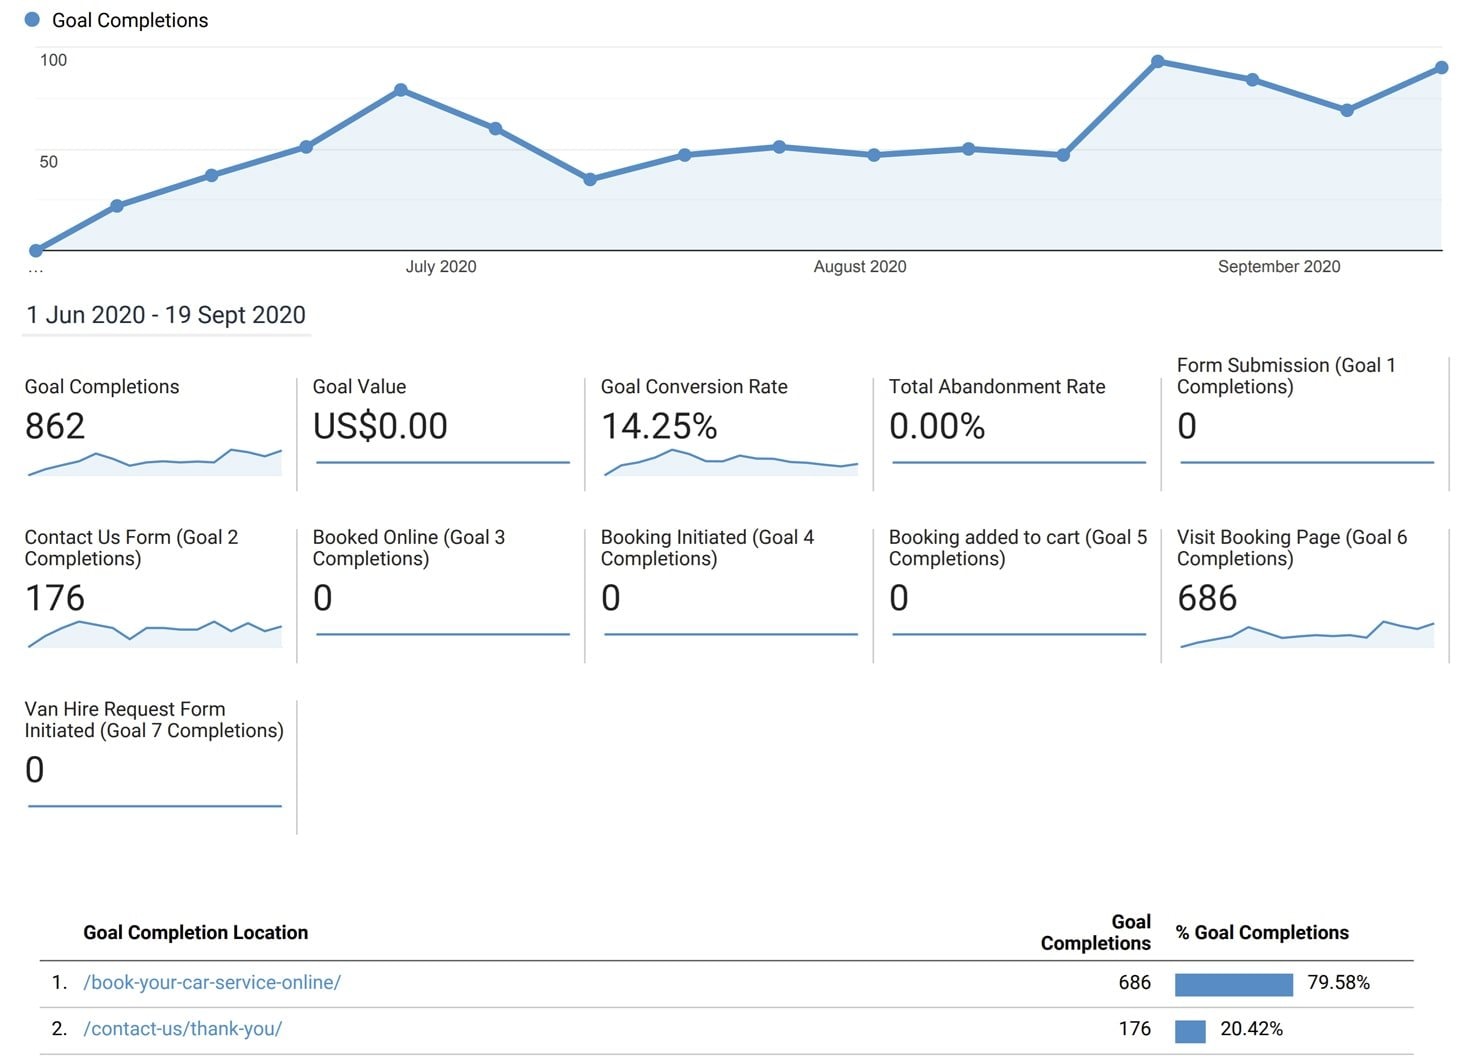Click the Visit Booking Page sparkline
The image size is (1478, 1063).
[1307, 634]
